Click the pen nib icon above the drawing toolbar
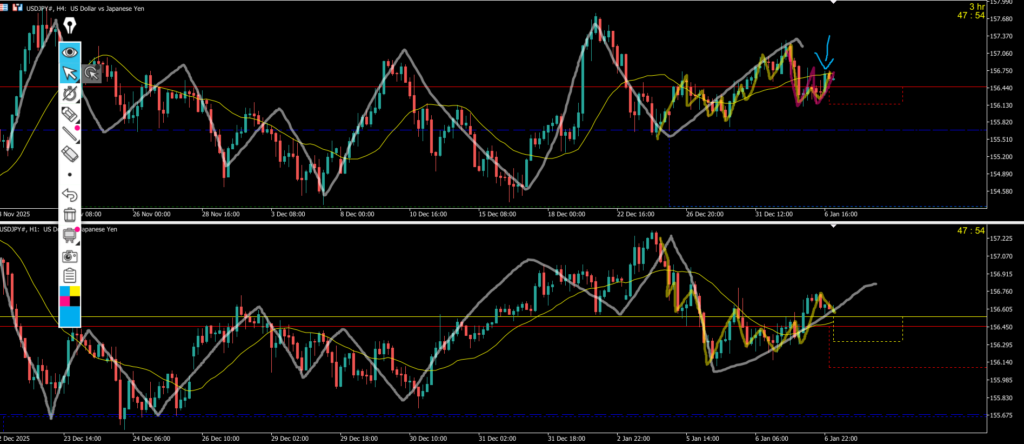This screenshot has width=1024, height=444. click(x=70, y=25)
